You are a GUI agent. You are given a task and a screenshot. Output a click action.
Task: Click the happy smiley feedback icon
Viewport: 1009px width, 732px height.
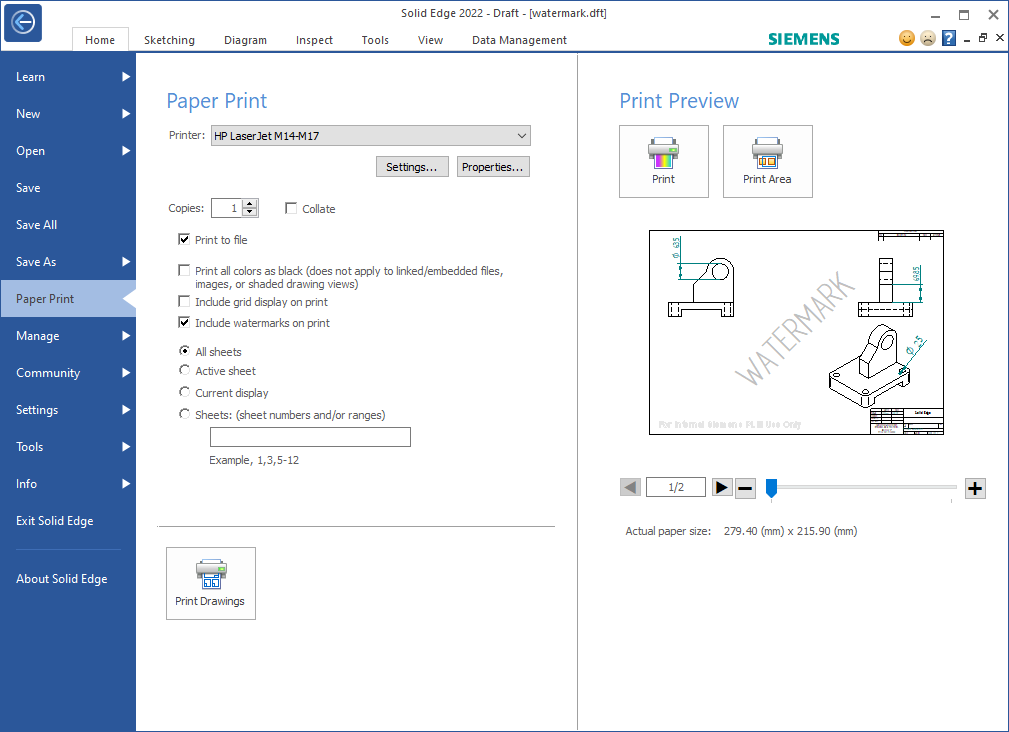point(906,39)
